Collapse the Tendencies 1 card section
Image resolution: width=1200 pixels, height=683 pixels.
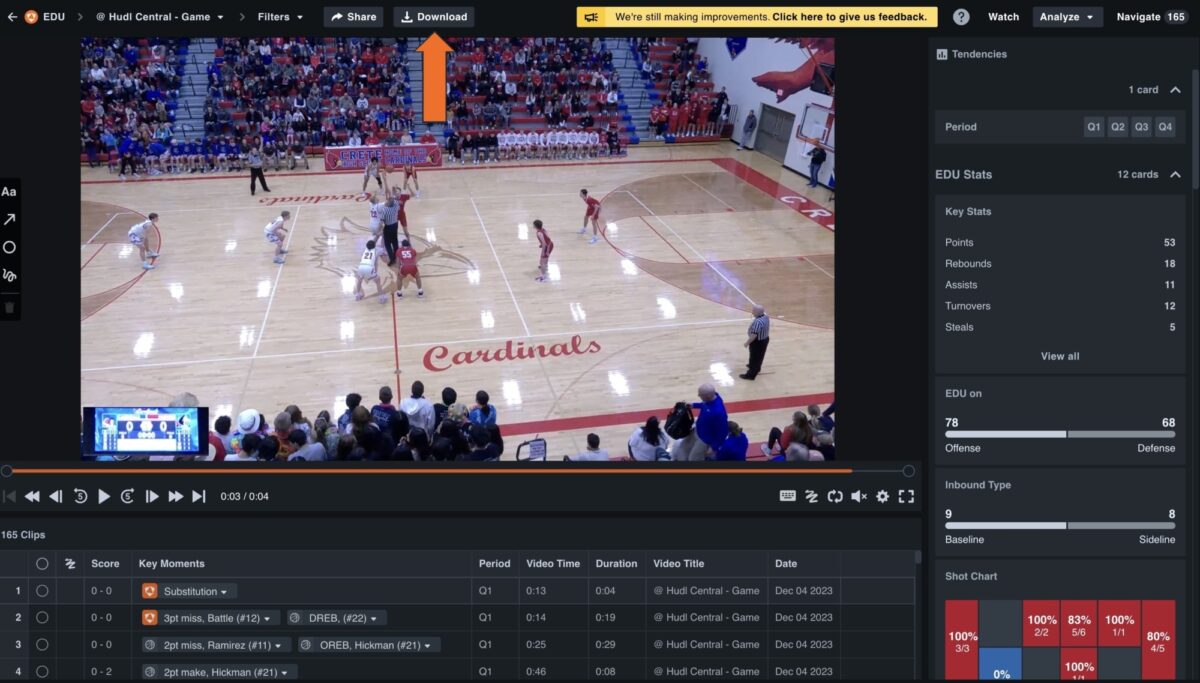pos(1175,90)
